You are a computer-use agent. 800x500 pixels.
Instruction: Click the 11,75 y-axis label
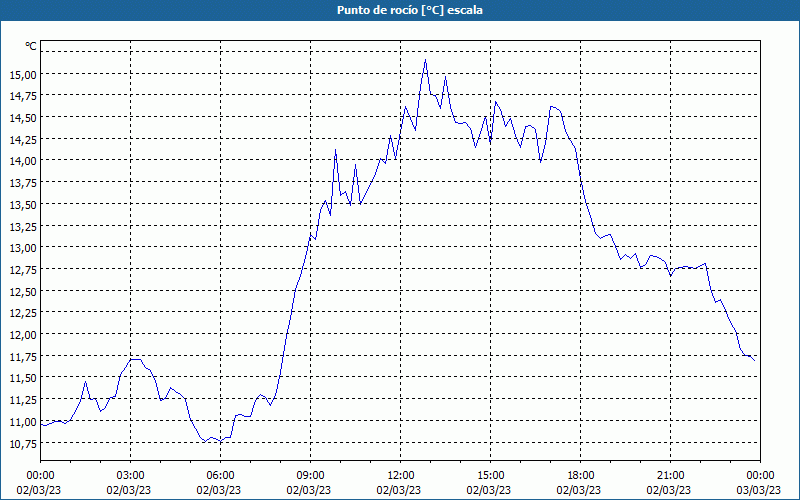coord(23,357)
